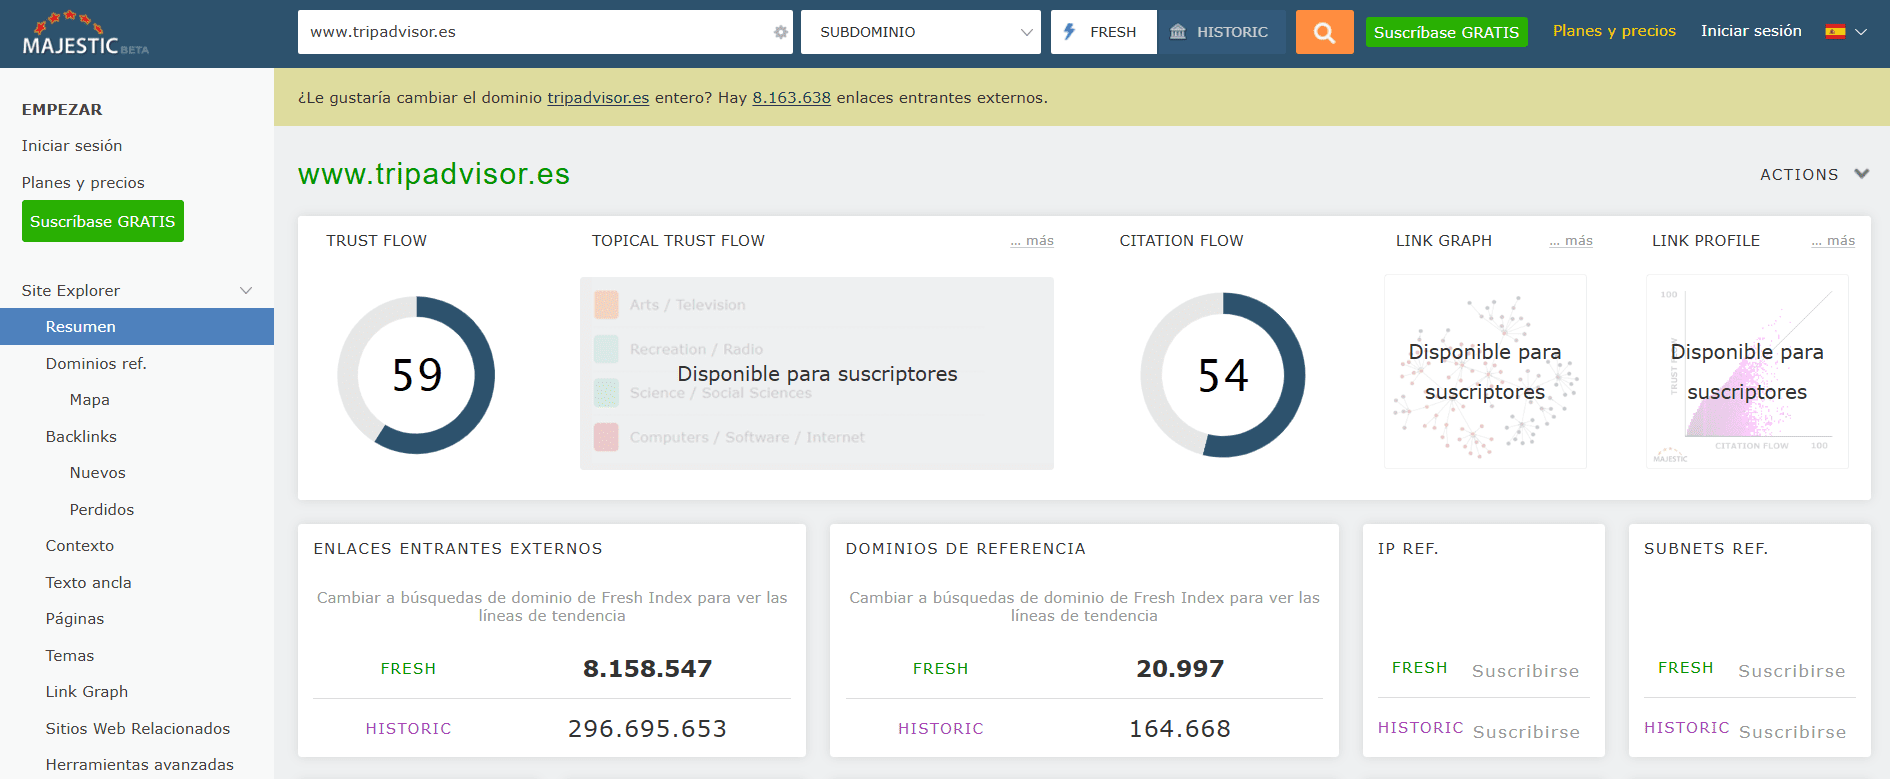Open Texto ancla in the sidebar
1890x779 pixels.
tap(89, 583)
